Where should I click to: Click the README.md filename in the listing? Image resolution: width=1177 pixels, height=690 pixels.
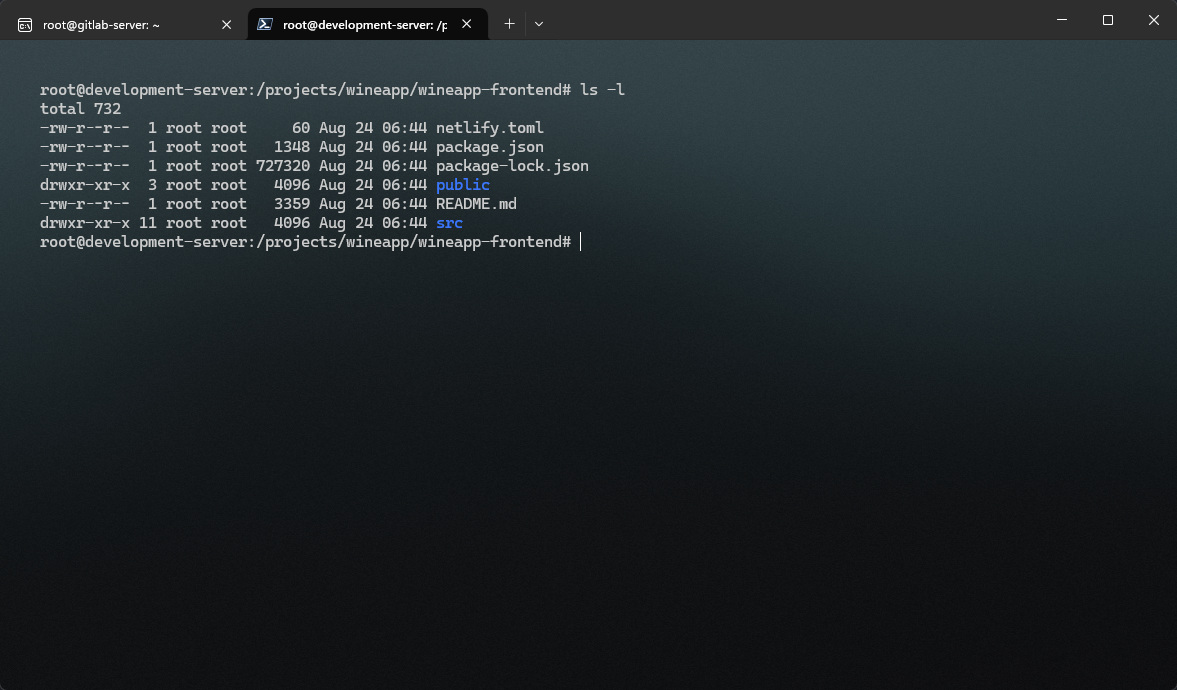pos(476,204)
